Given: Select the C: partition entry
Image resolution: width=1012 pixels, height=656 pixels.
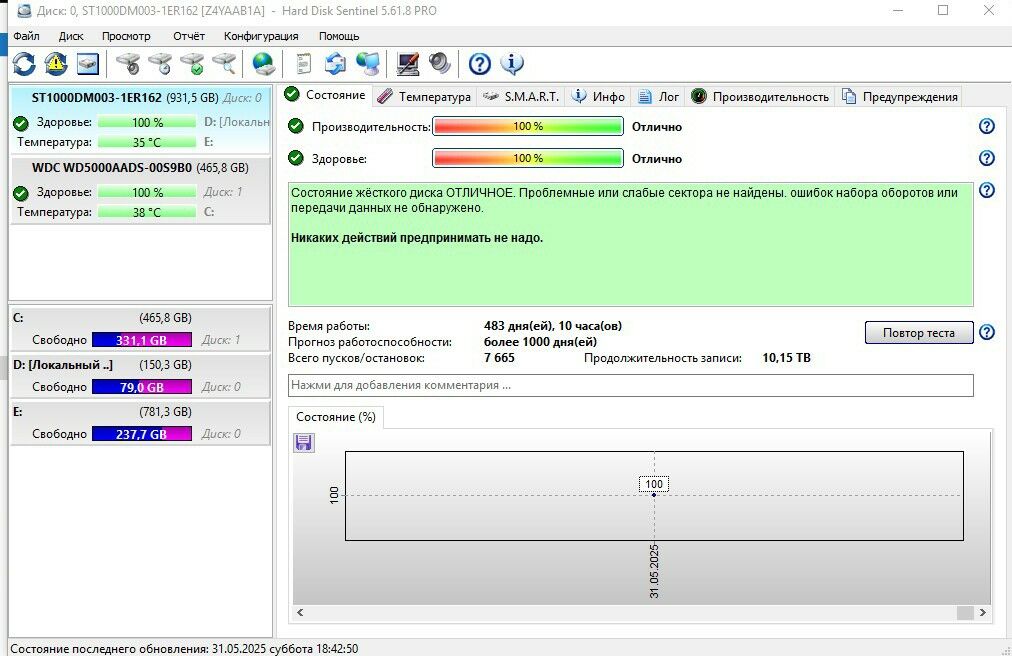Looking at the screenshot, I should (140, 329).
